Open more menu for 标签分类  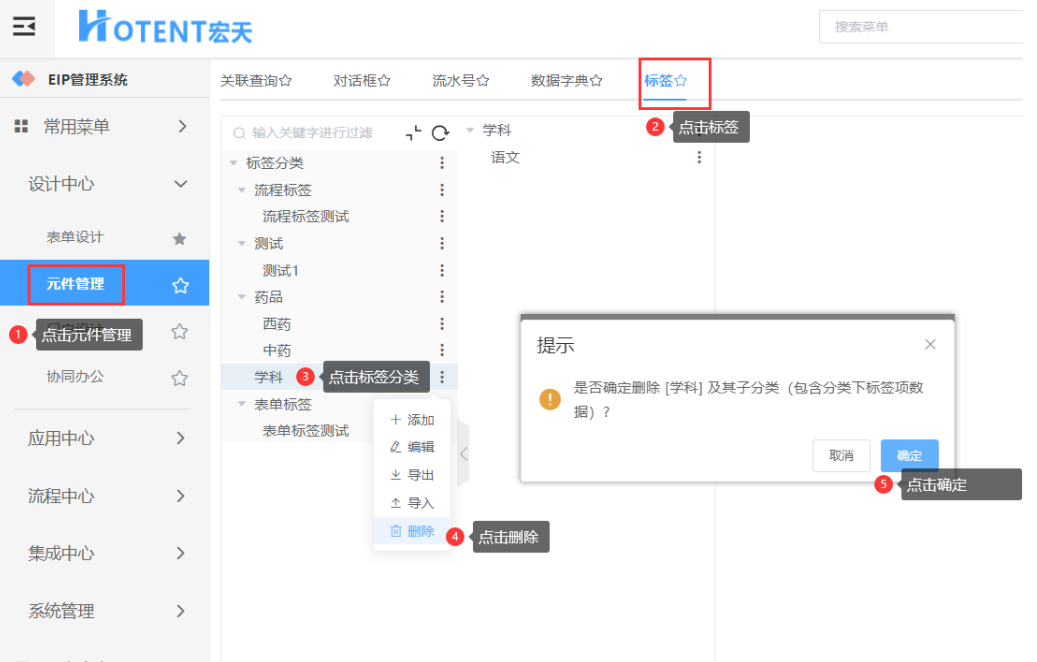tap(442, 163)
